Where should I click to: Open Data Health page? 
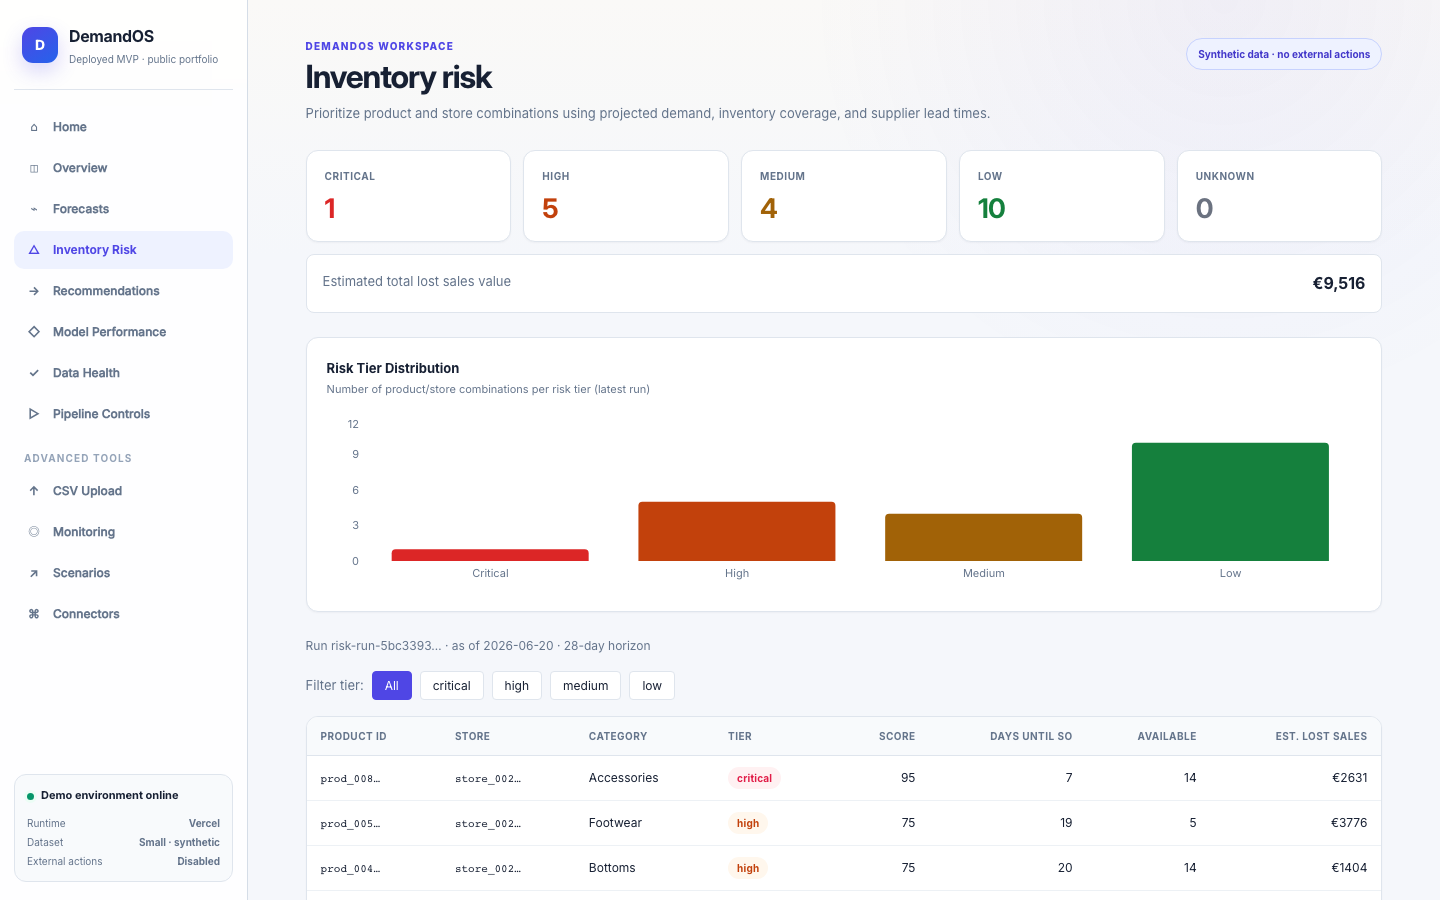[123, 373]
